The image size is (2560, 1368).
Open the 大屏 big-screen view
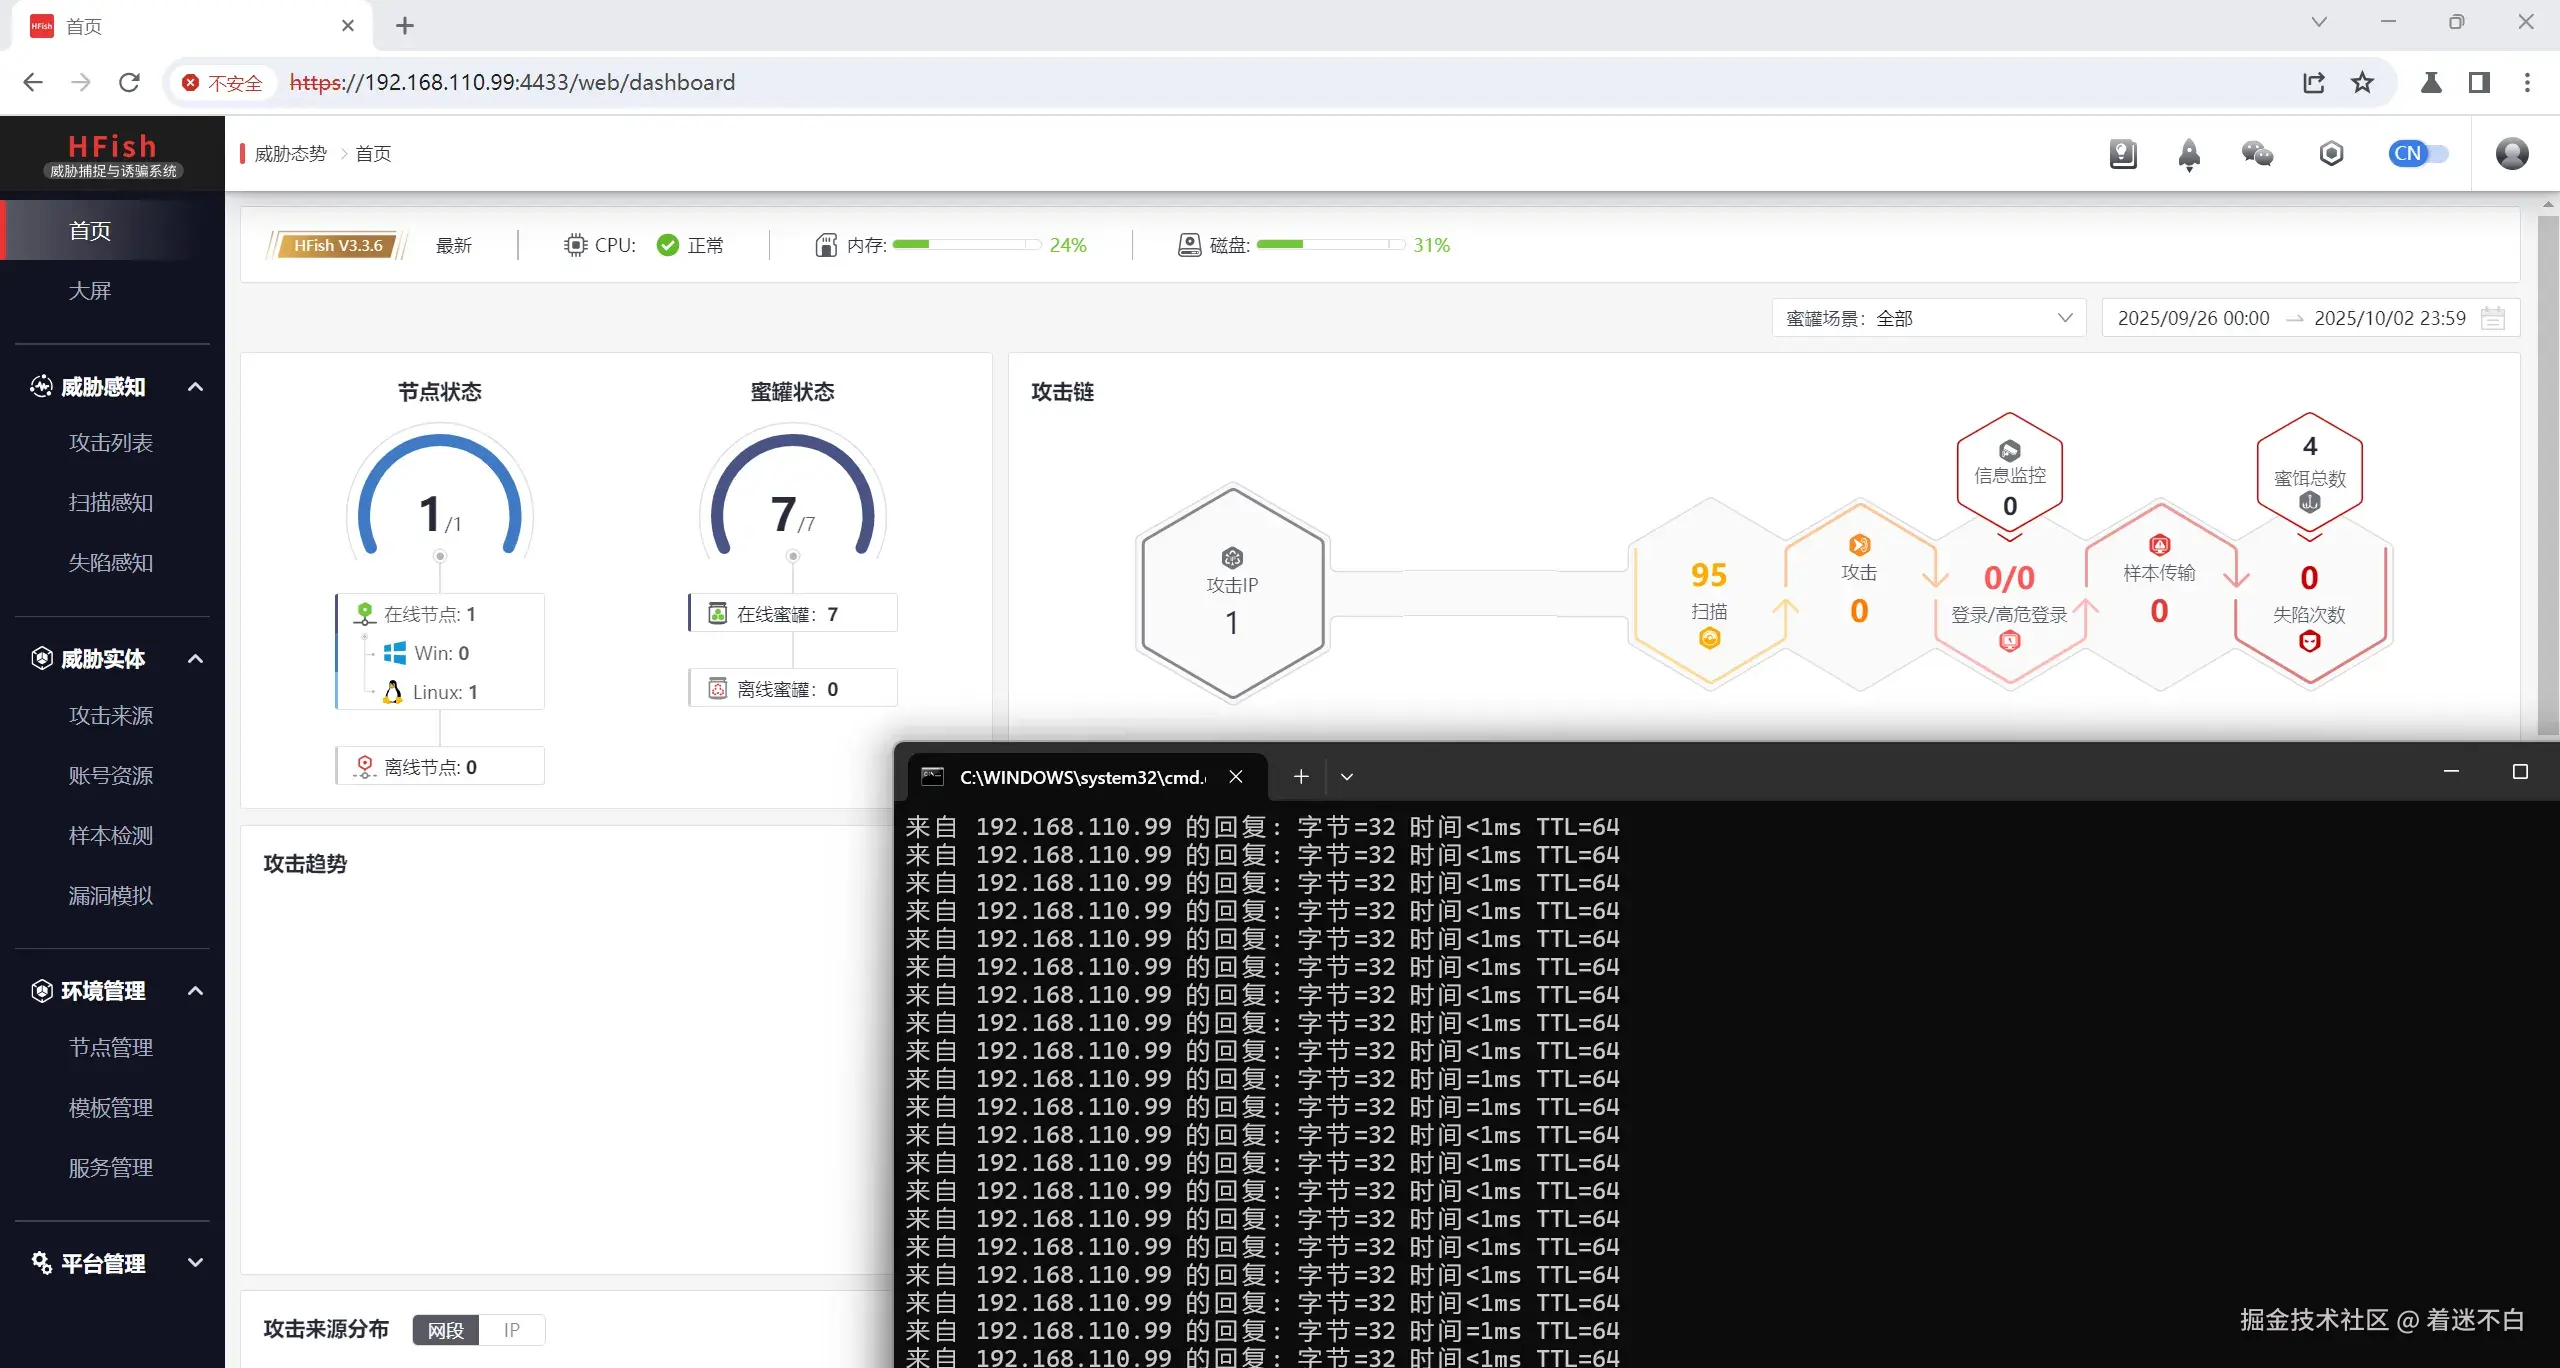pos(89,291)
